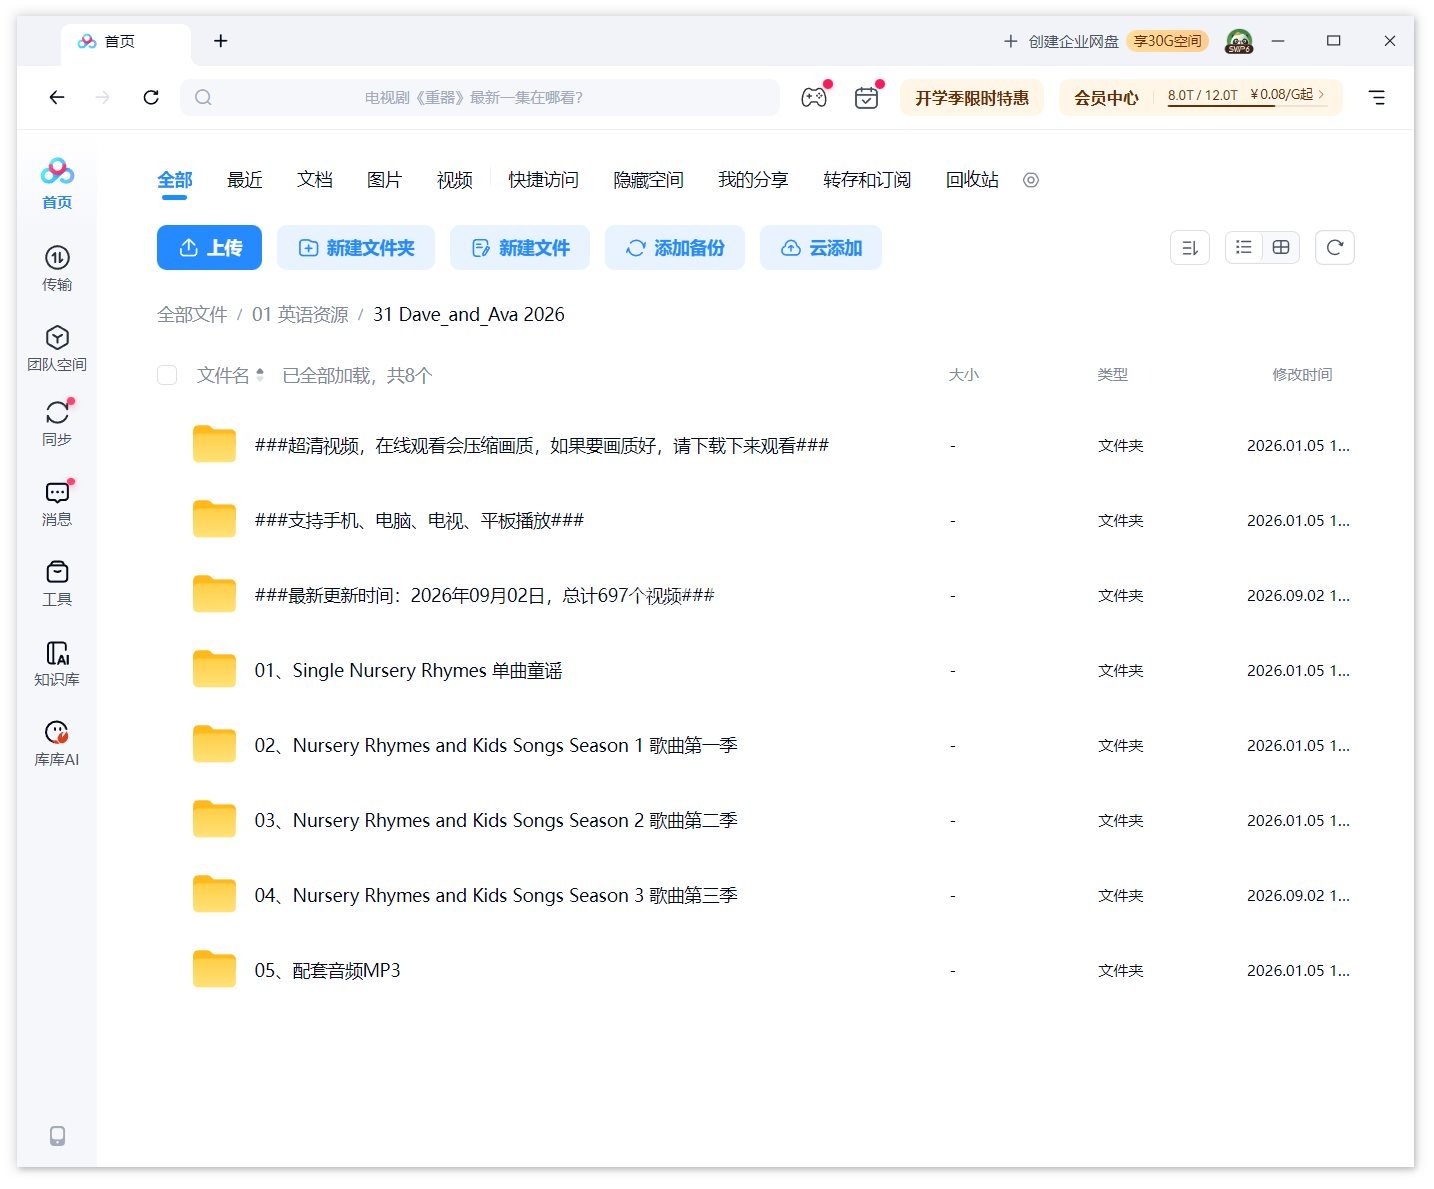Viewport: 1434px width, 1189px height.
Task: Click 创建企业网盘 link
Action: pos(1061,41)
